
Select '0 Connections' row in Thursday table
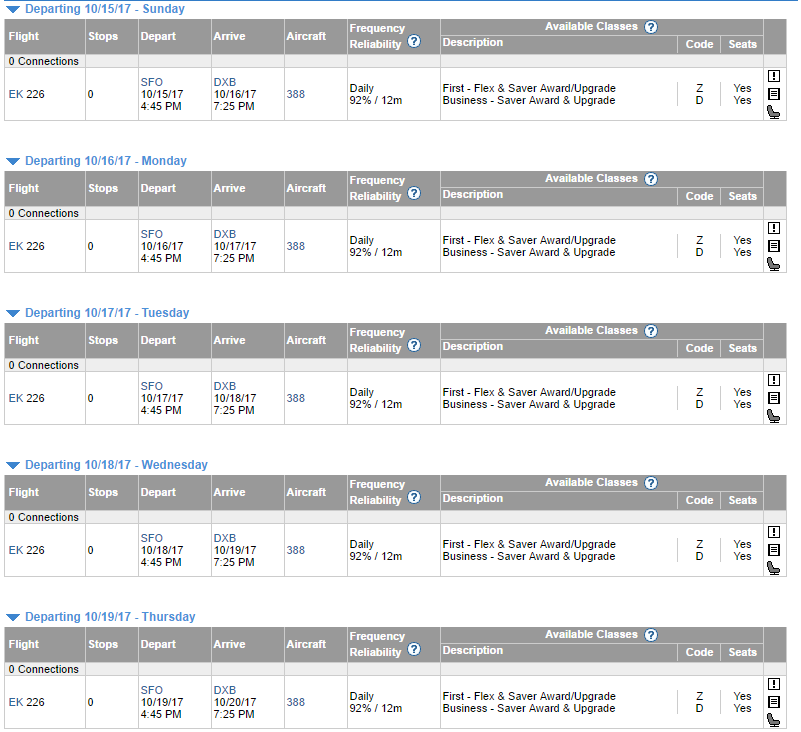pyautogui.click(x=395, y=669)
